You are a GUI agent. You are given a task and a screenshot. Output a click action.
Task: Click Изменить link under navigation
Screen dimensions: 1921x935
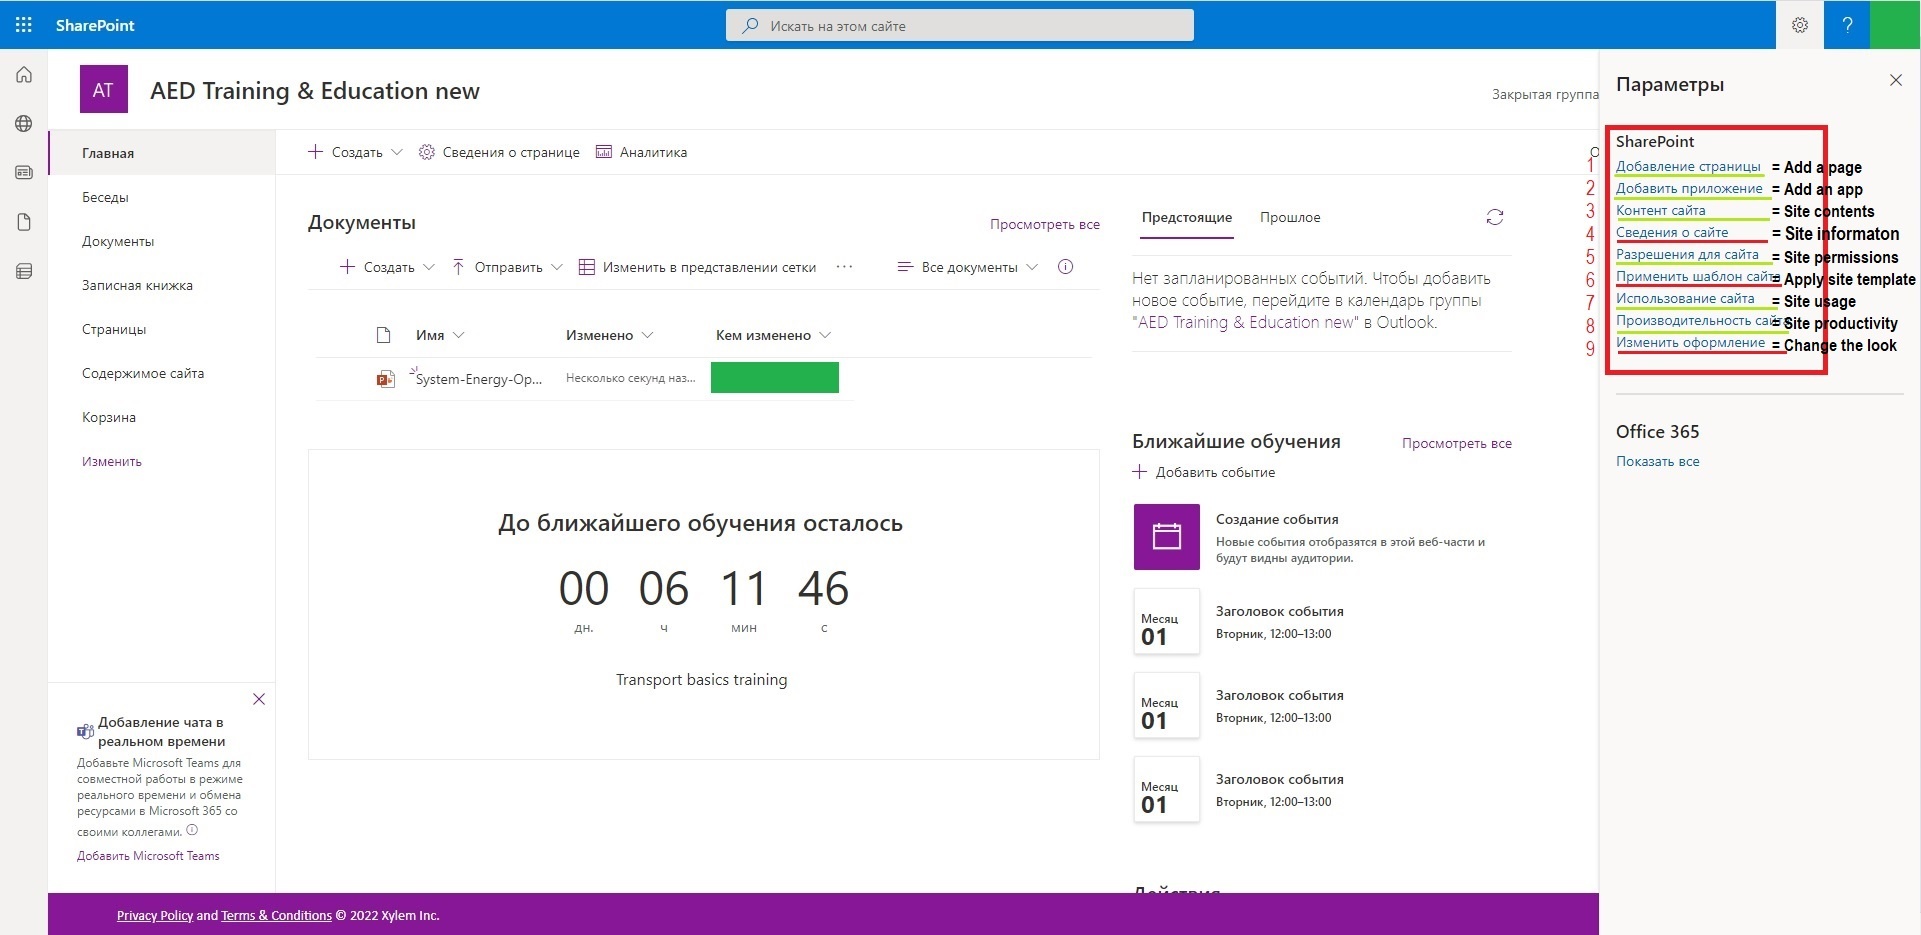point(112,461)
